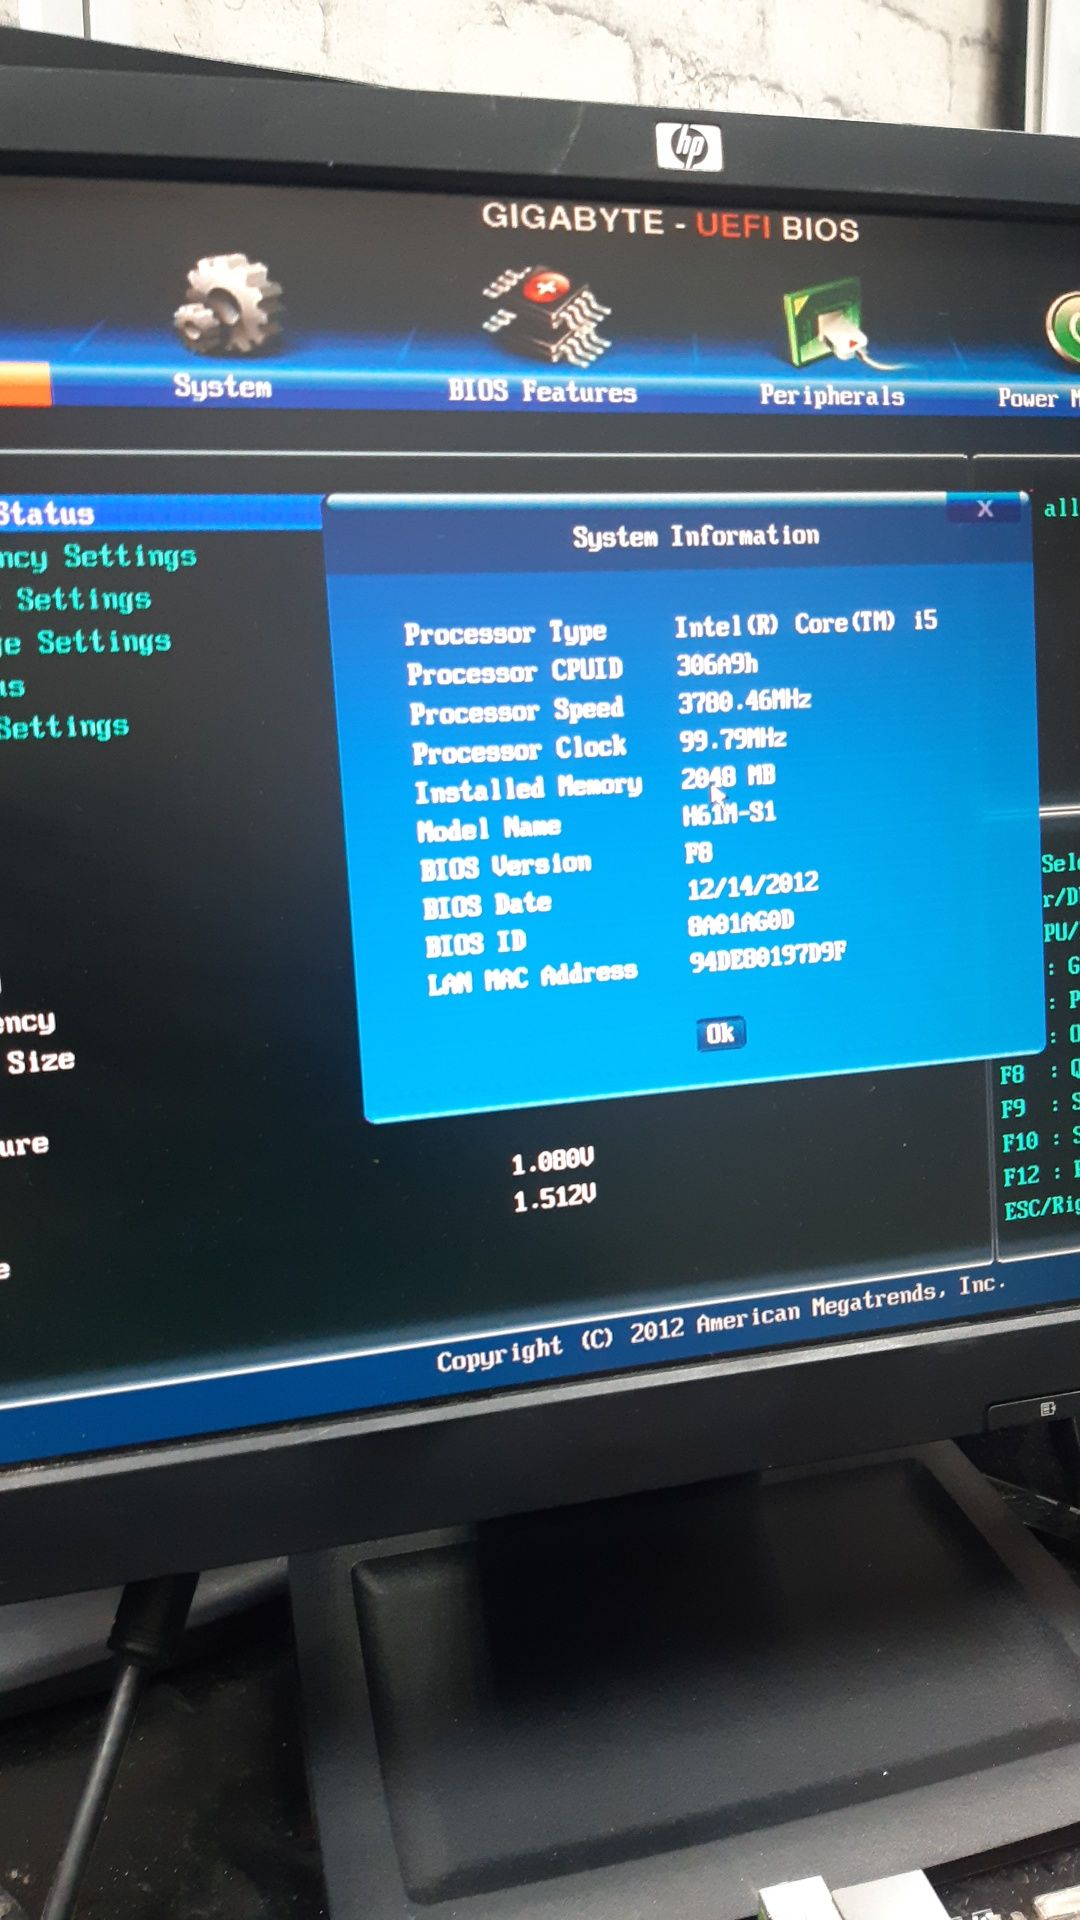Select the 94DE80197D9F MAC address value
This screenshot has height=1920, width=1080.
[x=768, y=957]
